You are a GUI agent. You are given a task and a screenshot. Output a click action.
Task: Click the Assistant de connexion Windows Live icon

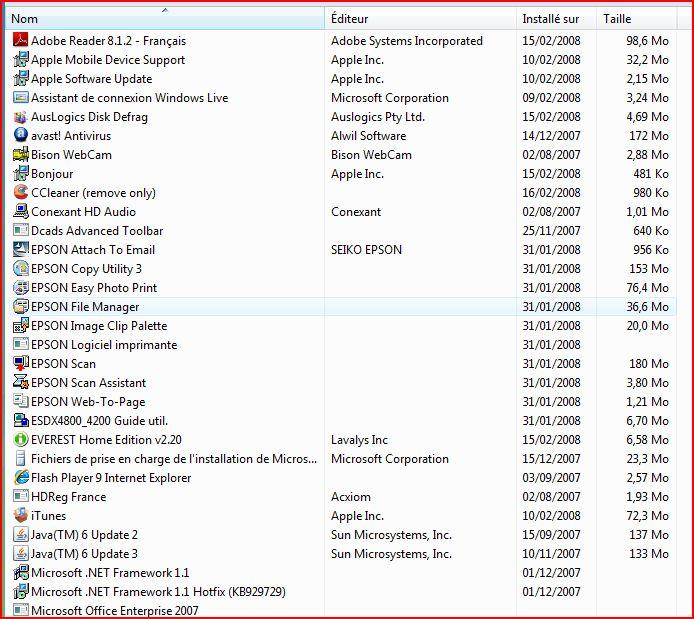pos(20,97)
